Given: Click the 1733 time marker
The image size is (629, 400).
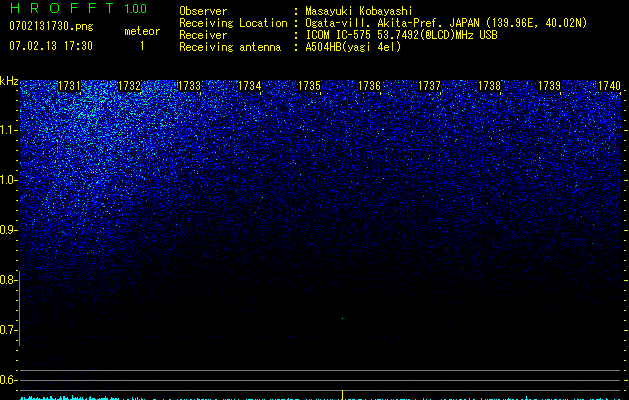Looking at the screenshot, I should [x=189, y=86].
